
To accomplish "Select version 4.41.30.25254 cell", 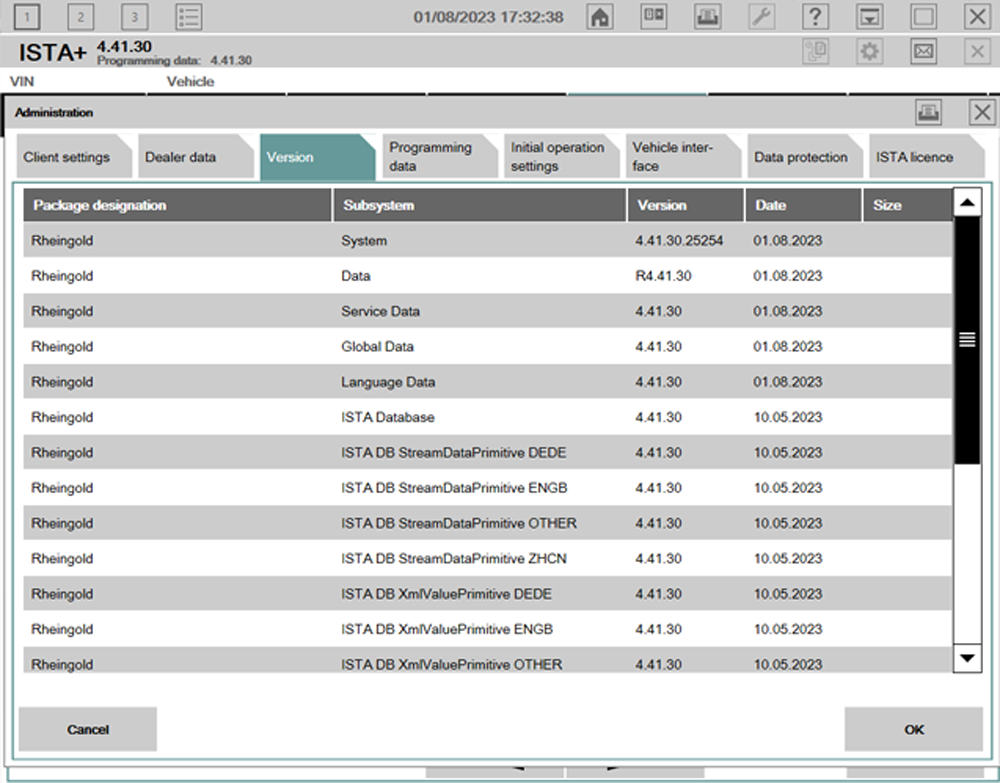I will [679, 240].
